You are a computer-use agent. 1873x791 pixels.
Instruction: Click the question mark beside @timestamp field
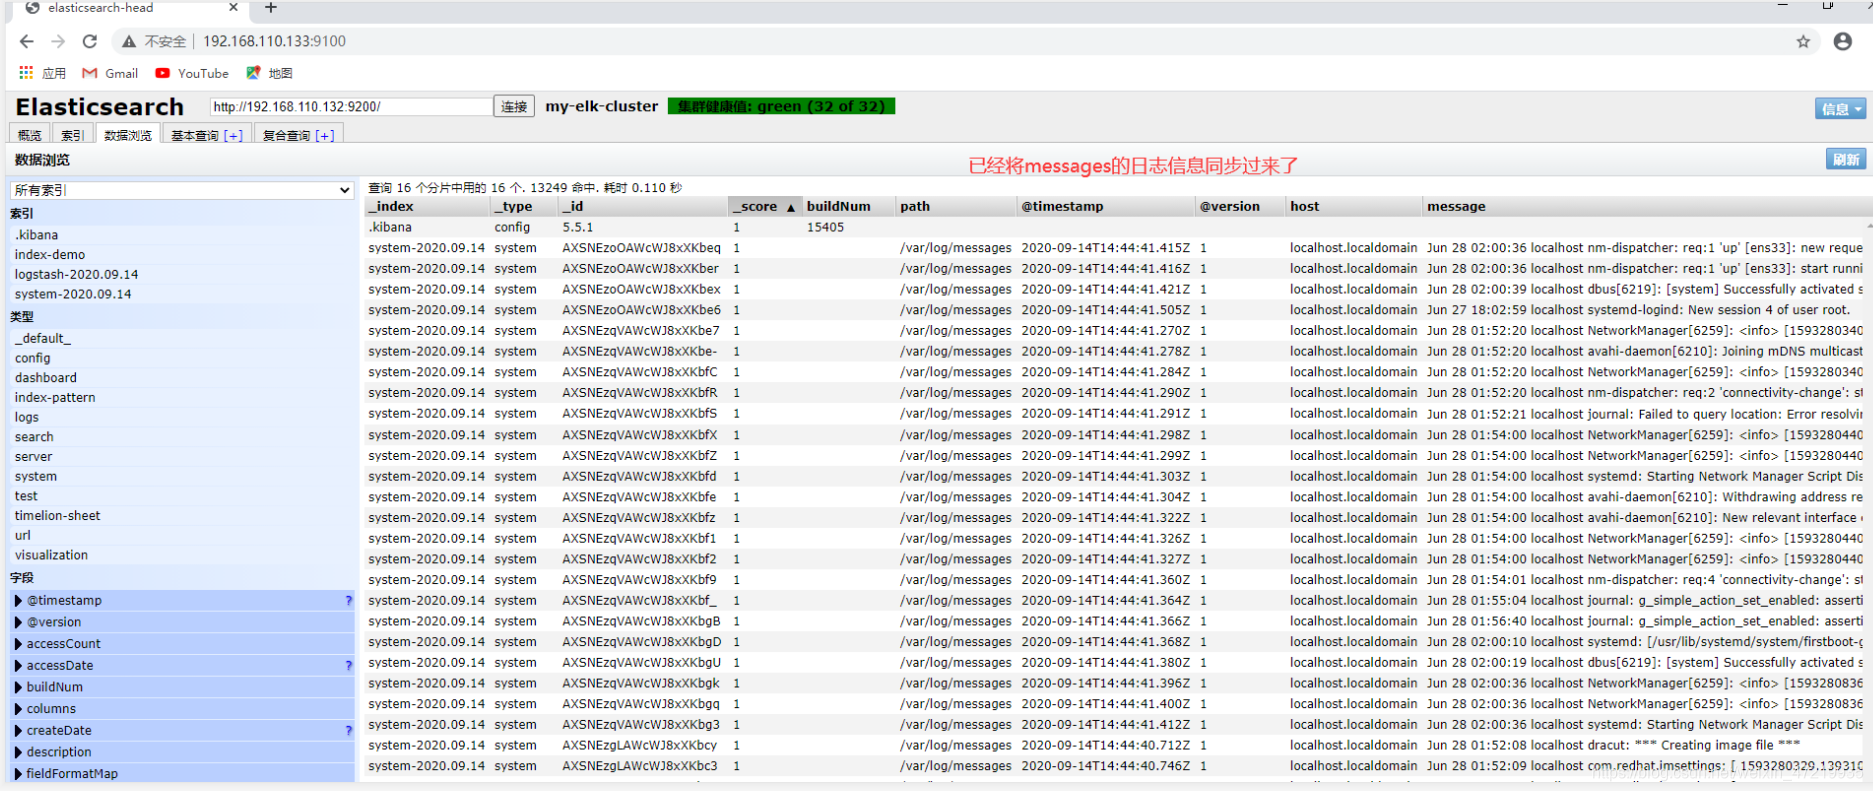(x=348, y=600)
